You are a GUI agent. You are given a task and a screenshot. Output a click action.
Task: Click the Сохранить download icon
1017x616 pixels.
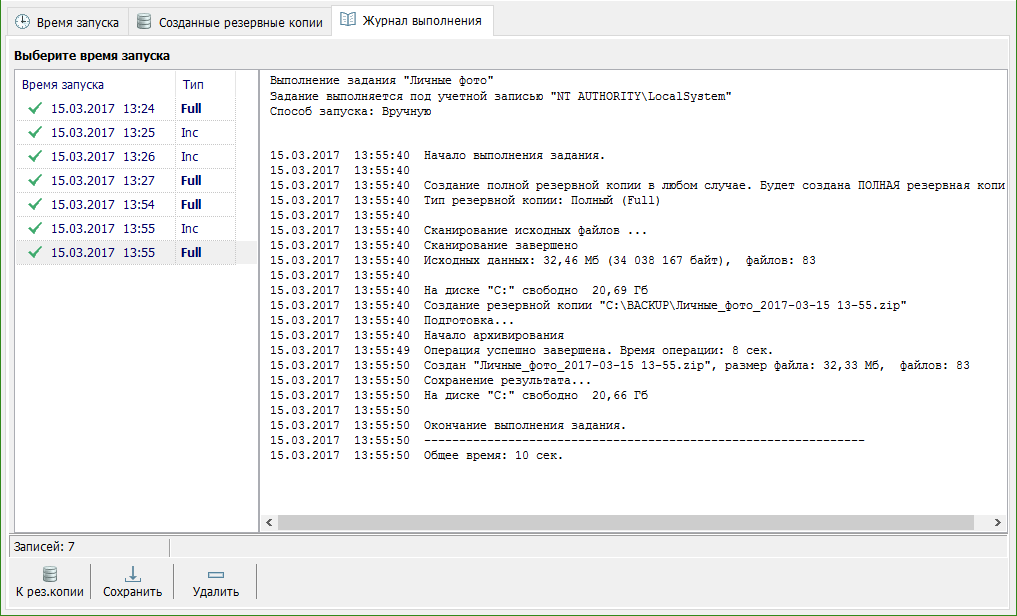(132, 574)
